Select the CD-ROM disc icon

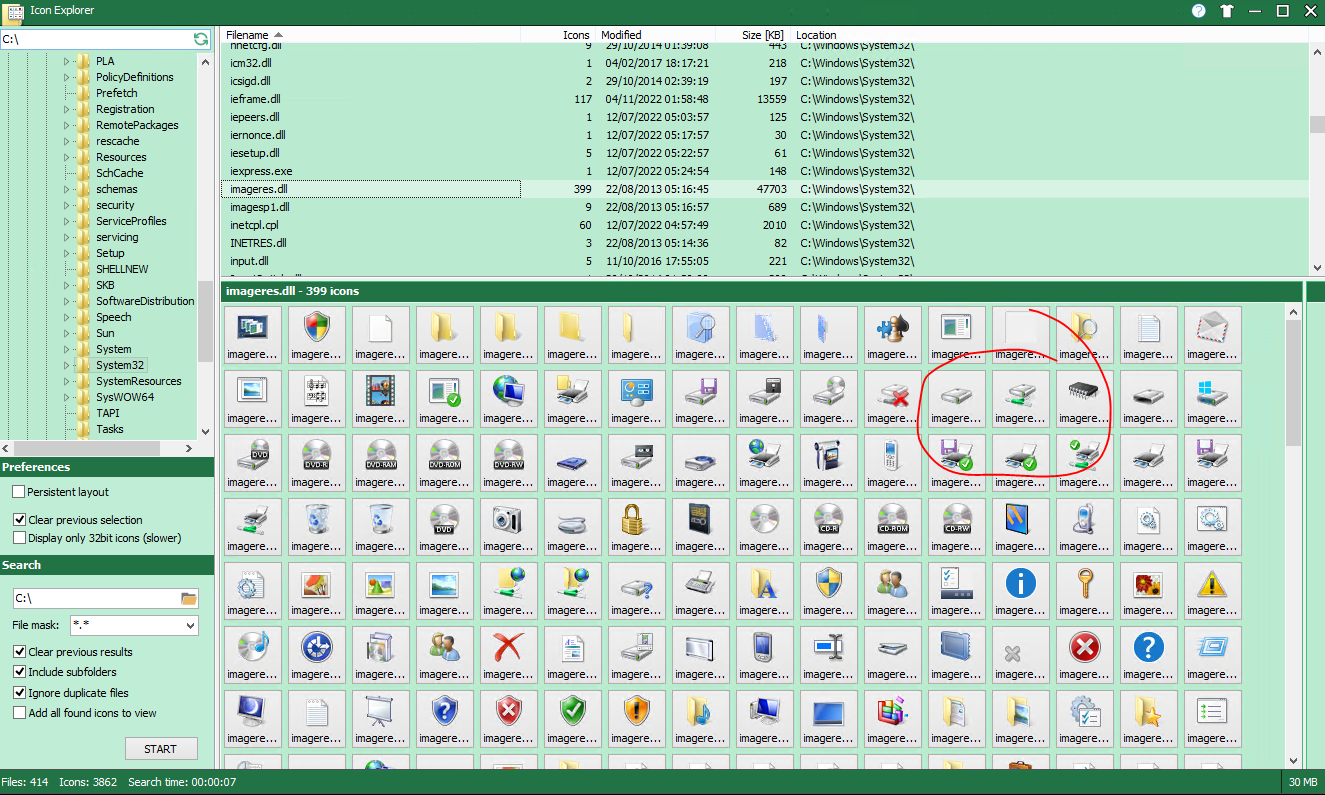[892, 527]
